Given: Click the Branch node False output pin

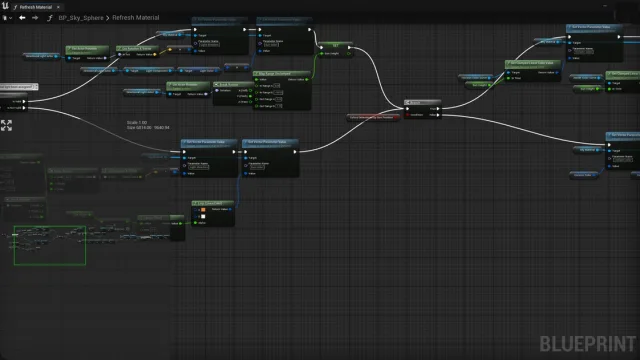Looking at the screenshot, I should [x=438, y=115].
